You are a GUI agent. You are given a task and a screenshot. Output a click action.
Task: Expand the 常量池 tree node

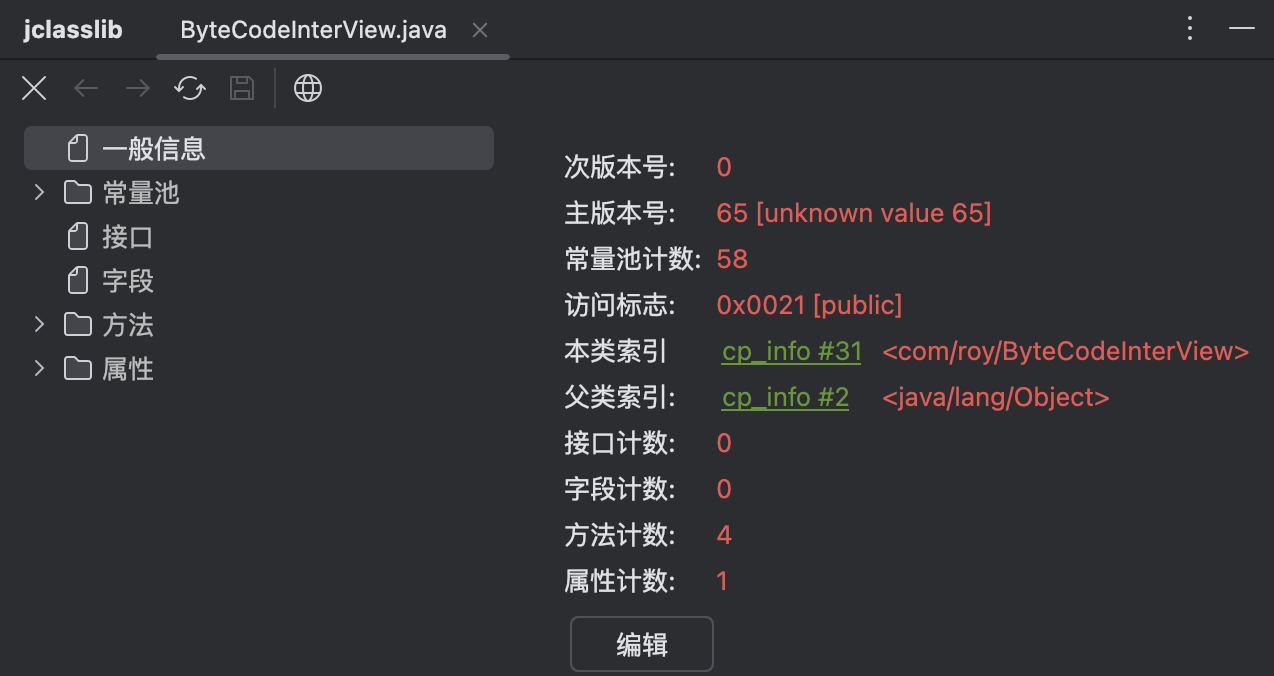[x=40, y=192]
